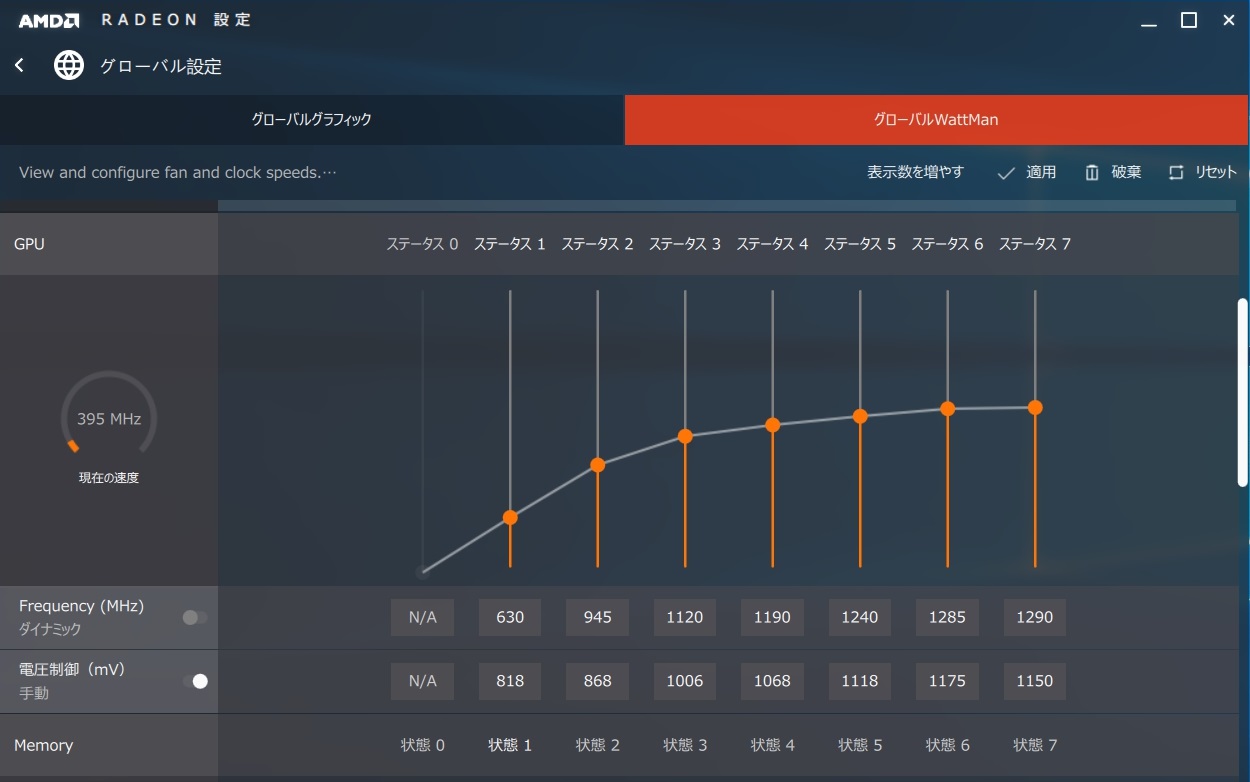Toggle the Frequency (MHz) dynamic switch
This screenshot has width=1250, height=782.
coord(195,617)
